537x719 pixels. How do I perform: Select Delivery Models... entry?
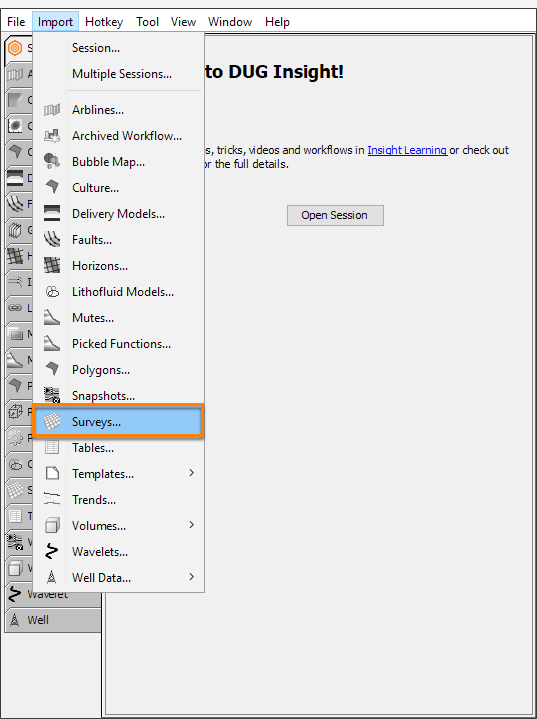click(x=118, y=214)
